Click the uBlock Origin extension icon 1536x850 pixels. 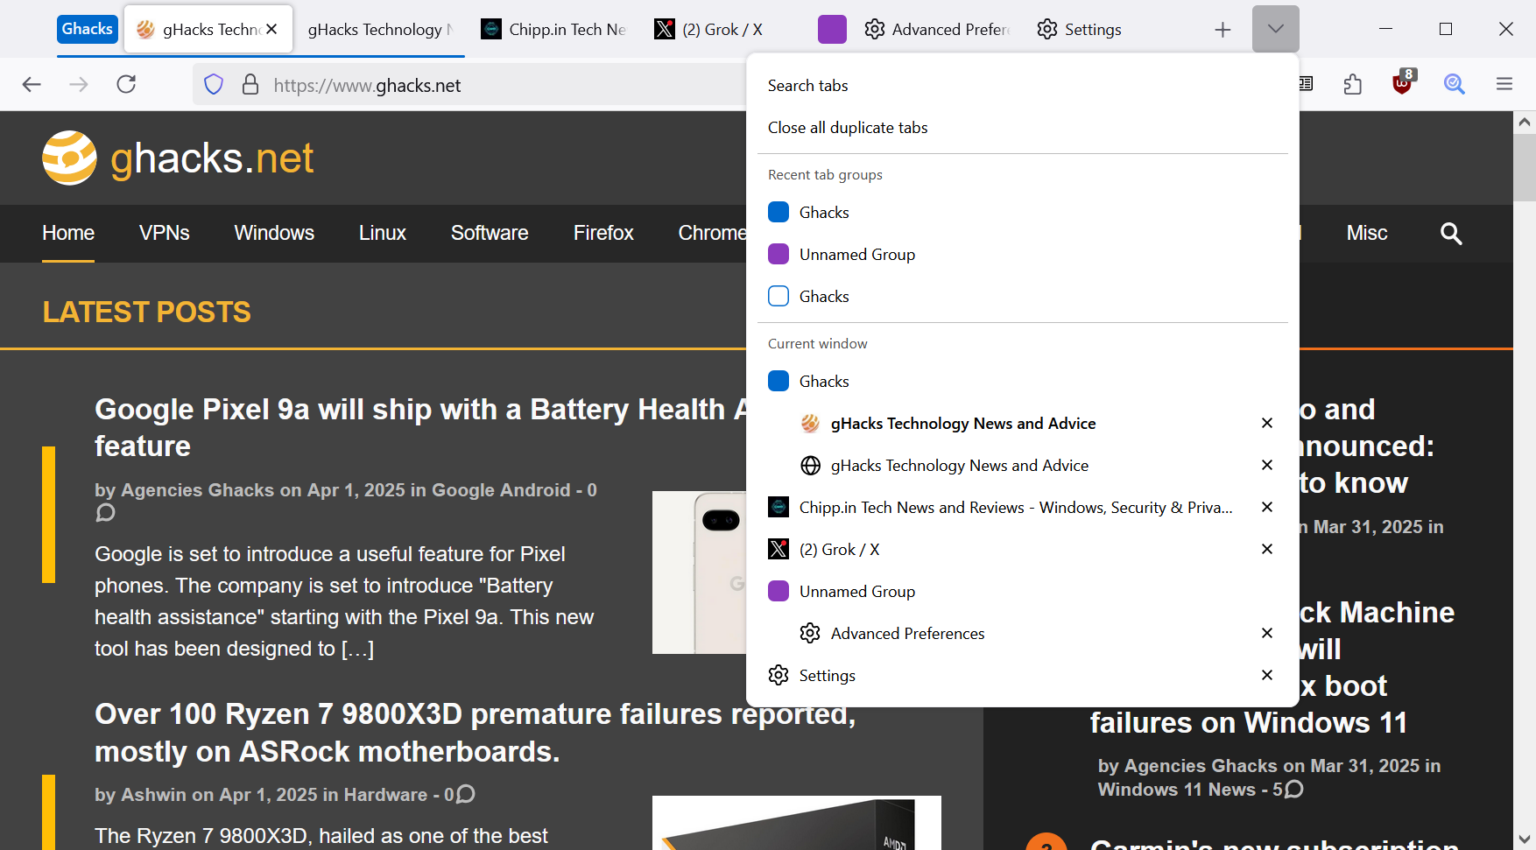tap(1400, 84)
